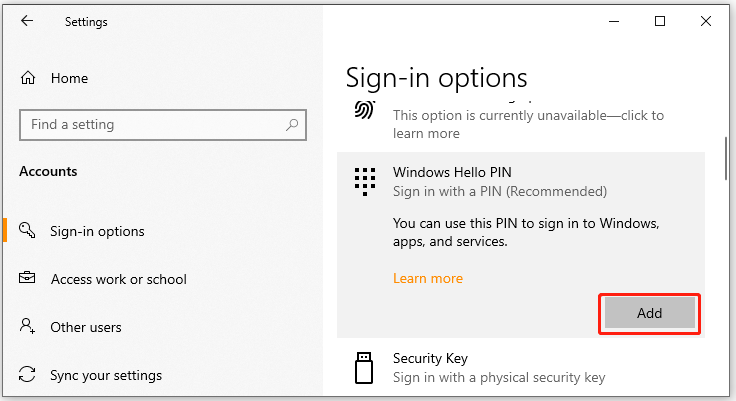This screenshot has width=736, height=401.
Task: Open the orange Learn more link
Action: pyautogui.click(x=428, y=278)
